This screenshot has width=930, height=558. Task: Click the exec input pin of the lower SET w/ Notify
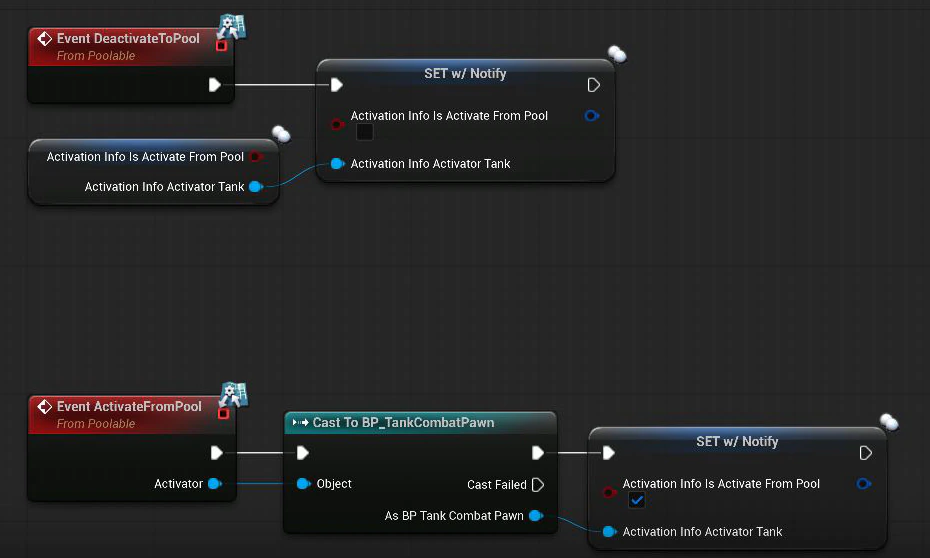(x=608, y=453)
